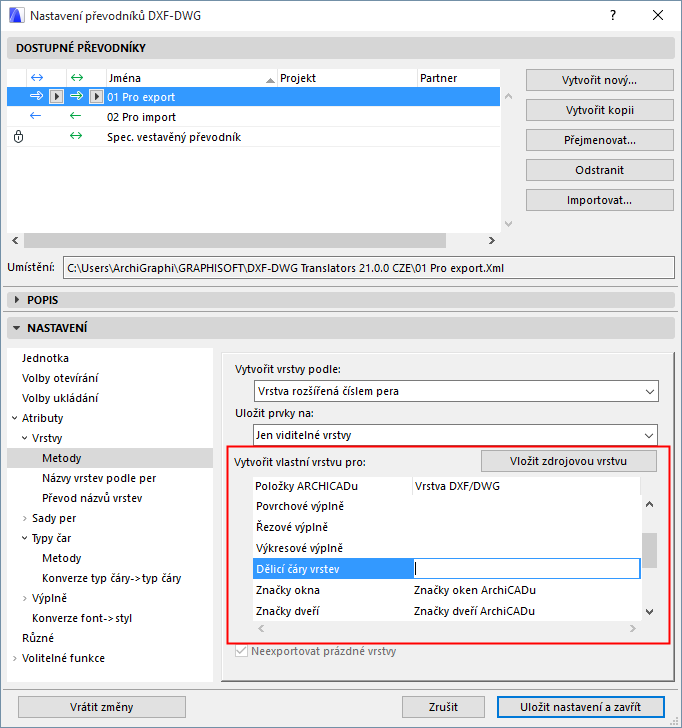Click Přejmenovat... button
The image size is (682, 728).
click(x=599, y=140)
